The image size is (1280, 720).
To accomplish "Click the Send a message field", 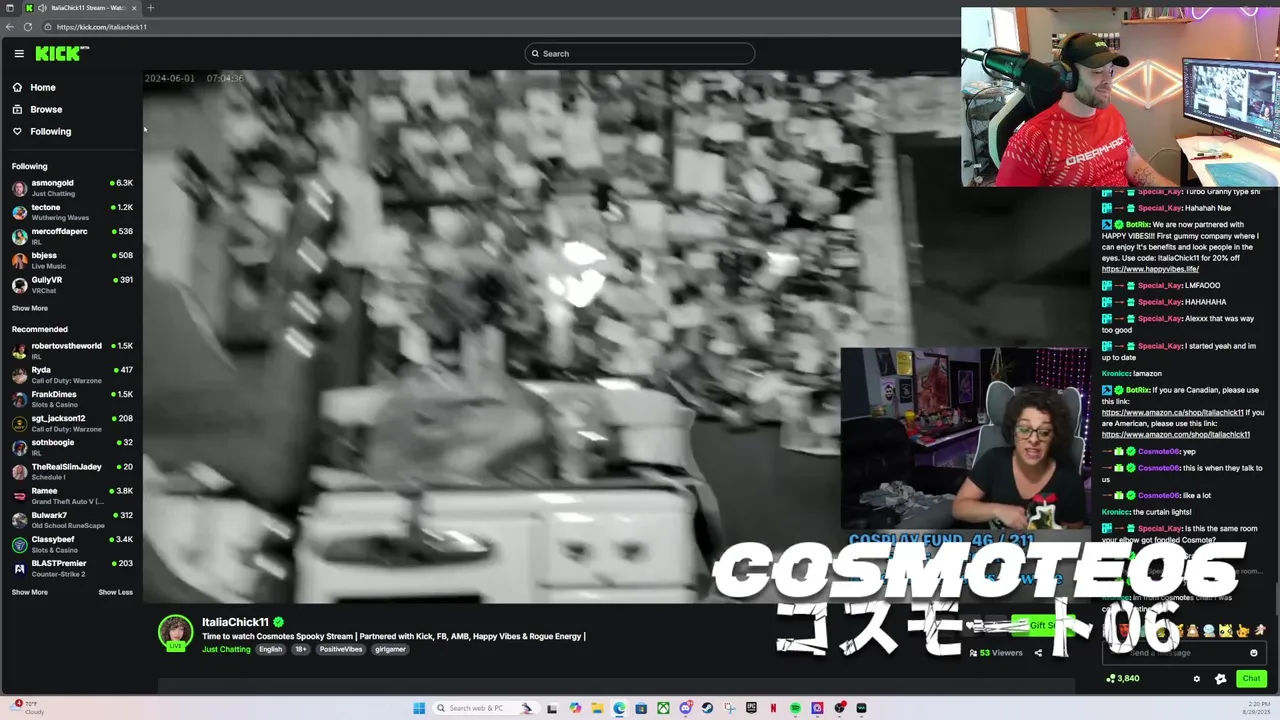I will [x=1184, y=653].
